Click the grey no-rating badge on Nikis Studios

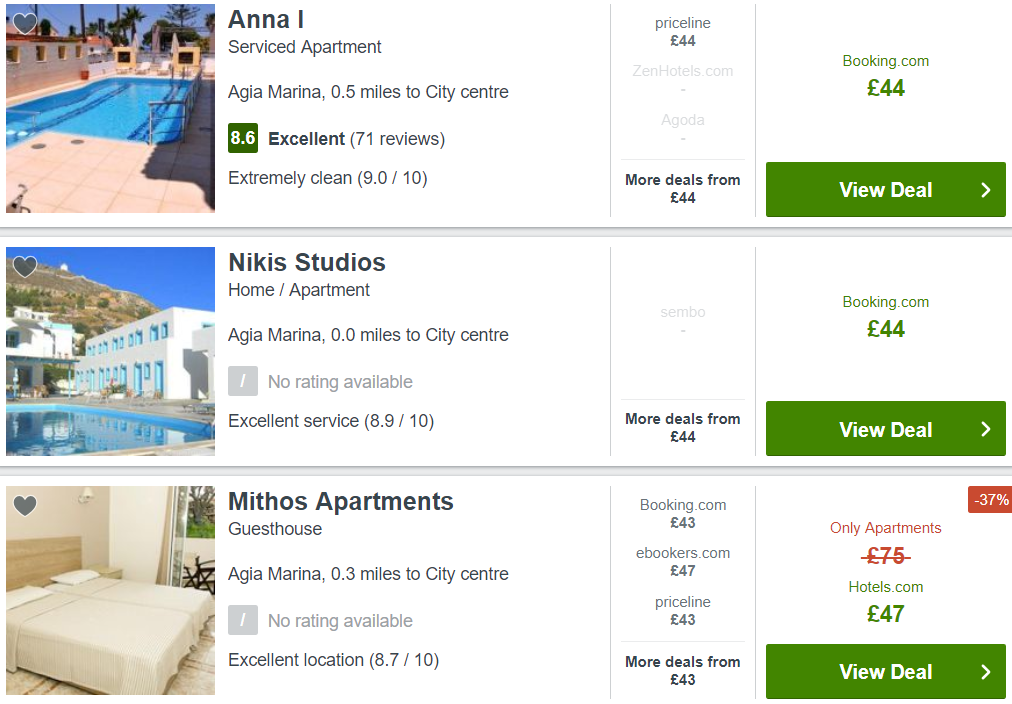pos(243,381)
